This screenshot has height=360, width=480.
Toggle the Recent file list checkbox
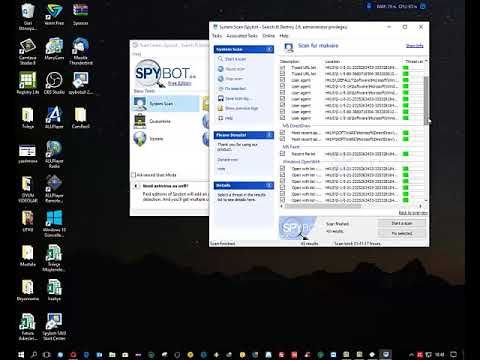282,154
